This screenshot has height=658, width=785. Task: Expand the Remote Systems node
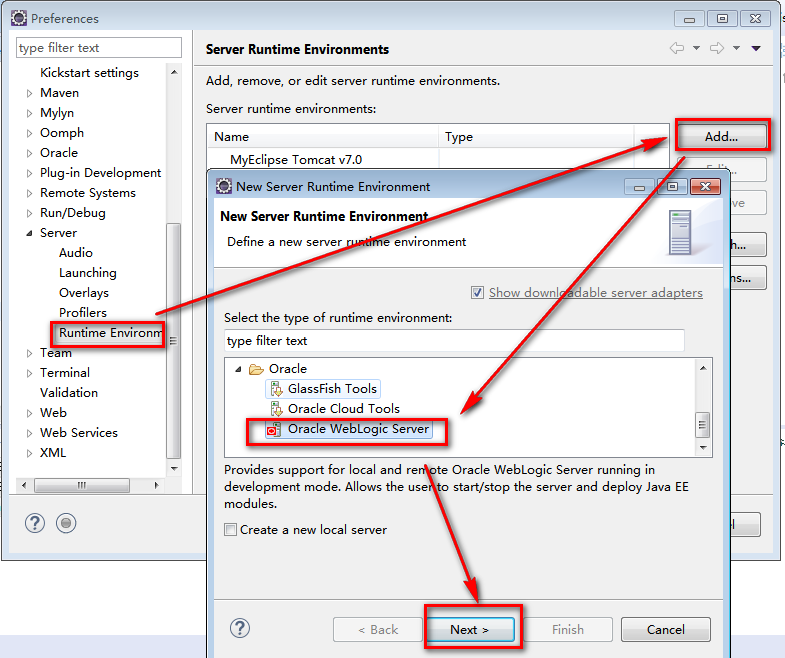(30, 193)
